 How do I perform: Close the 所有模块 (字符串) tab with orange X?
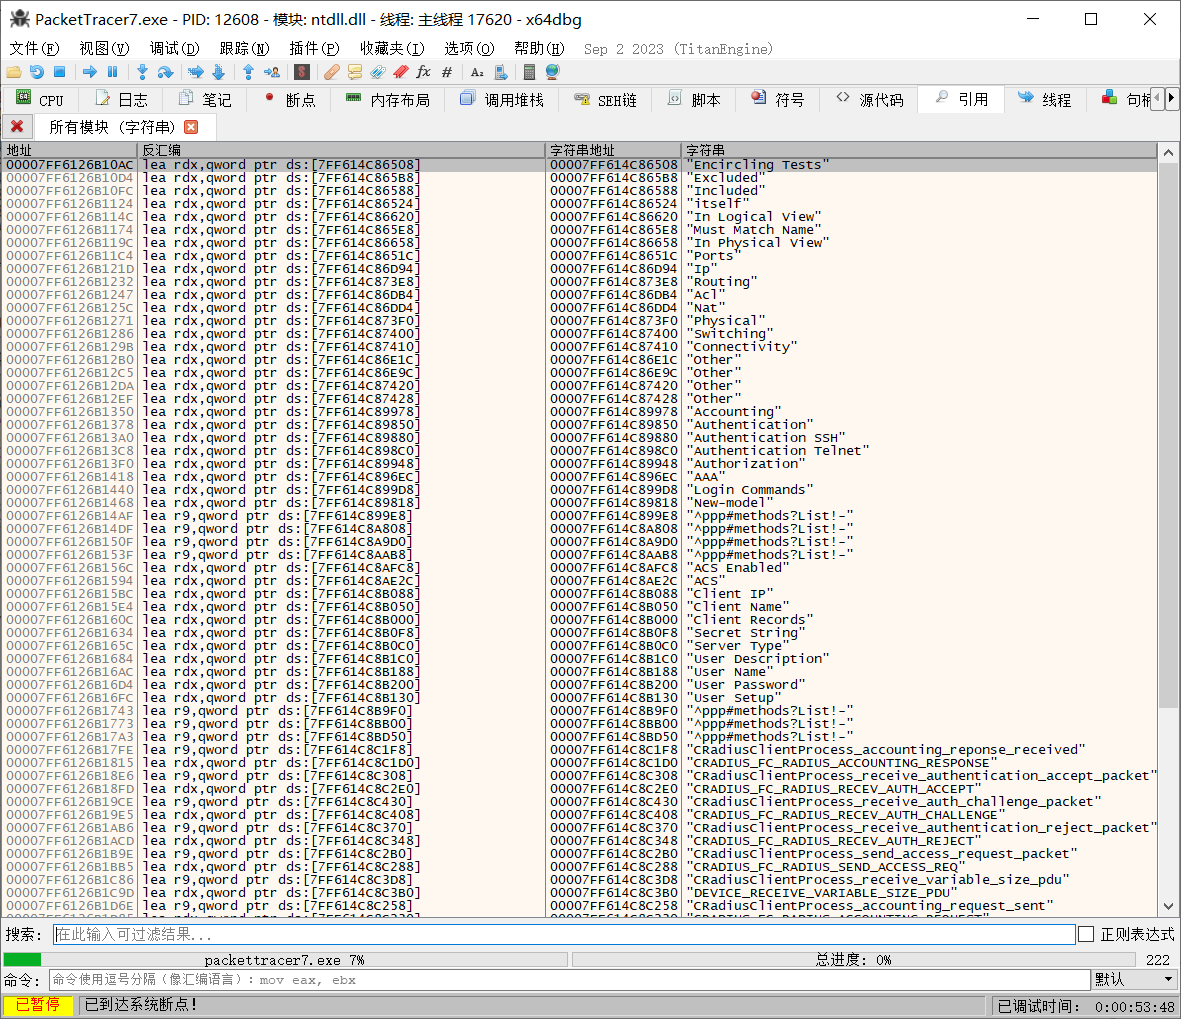191,127
